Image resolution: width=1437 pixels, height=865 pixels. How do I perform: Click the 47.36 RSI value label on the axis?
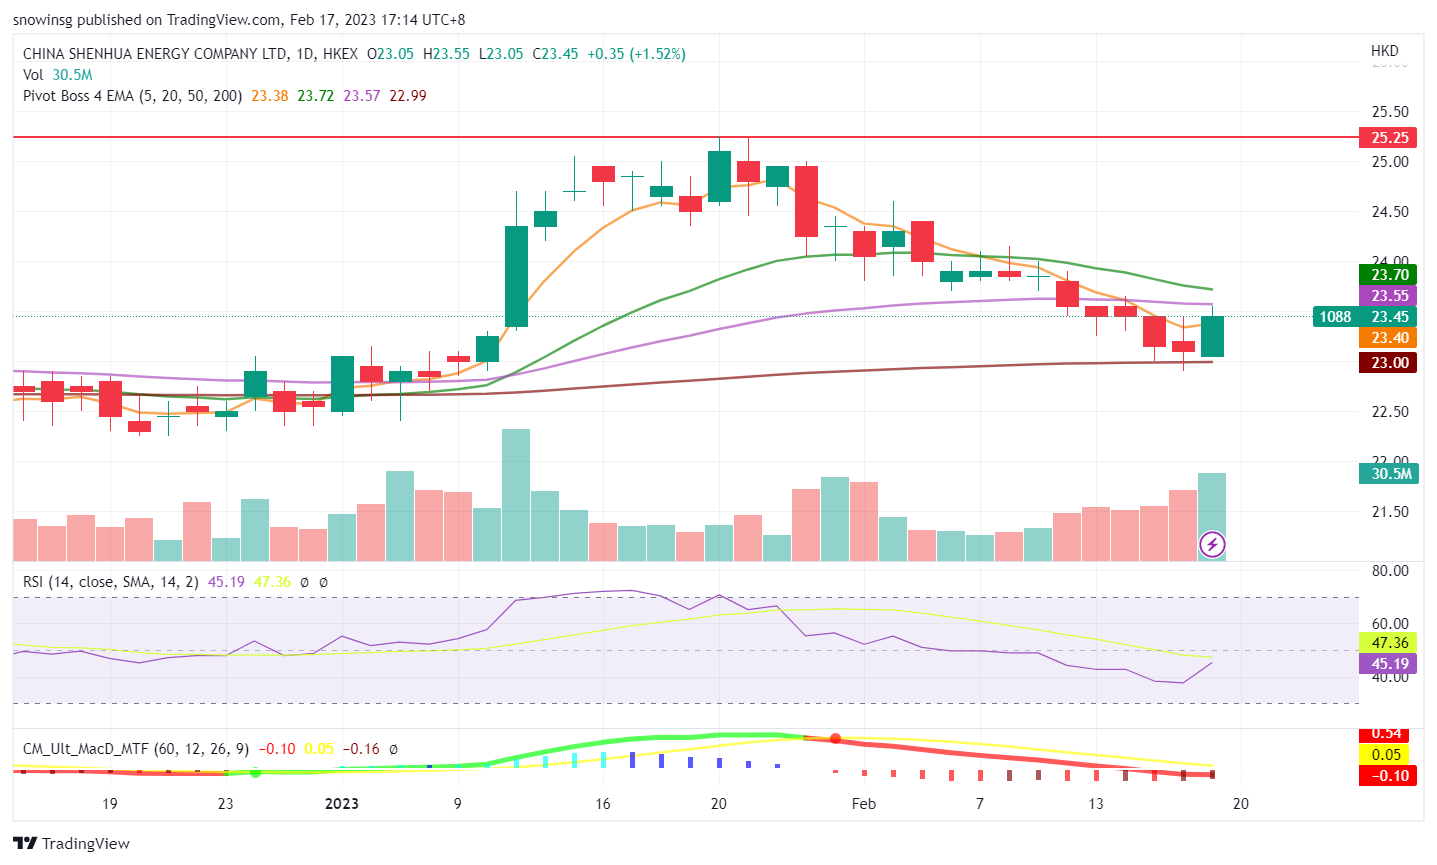point(1389,643)
